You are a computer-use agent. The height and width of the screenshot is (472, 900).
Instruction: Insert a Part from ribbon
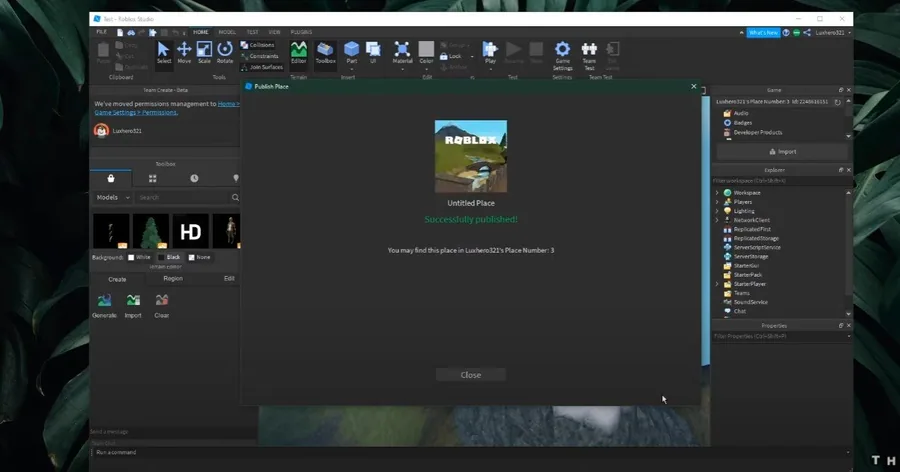coord(351,53)
